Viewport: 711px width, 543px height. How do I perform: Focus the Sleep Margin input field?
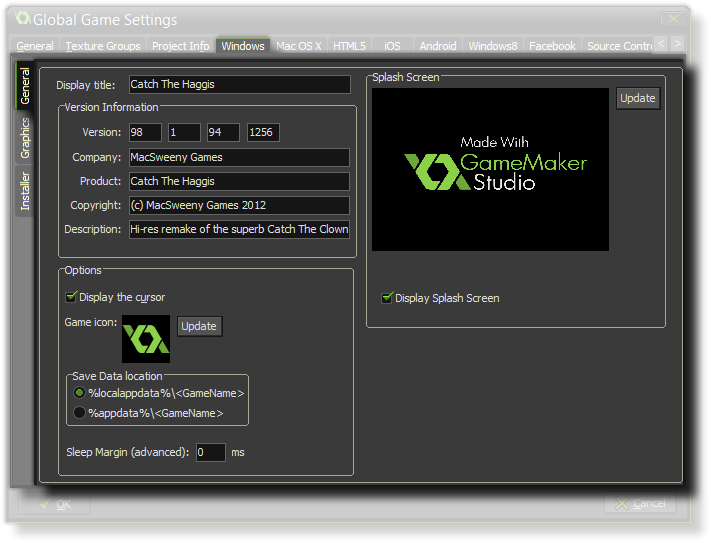click(210, 452)
